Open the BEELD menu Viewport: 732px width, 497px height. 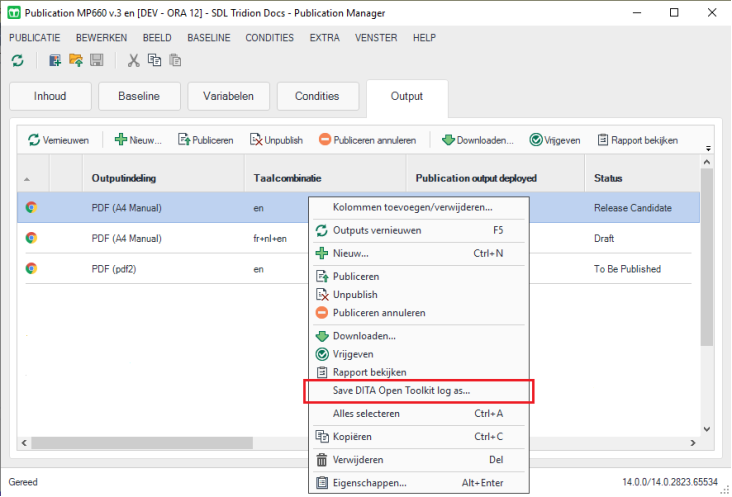tap(157, 38)
